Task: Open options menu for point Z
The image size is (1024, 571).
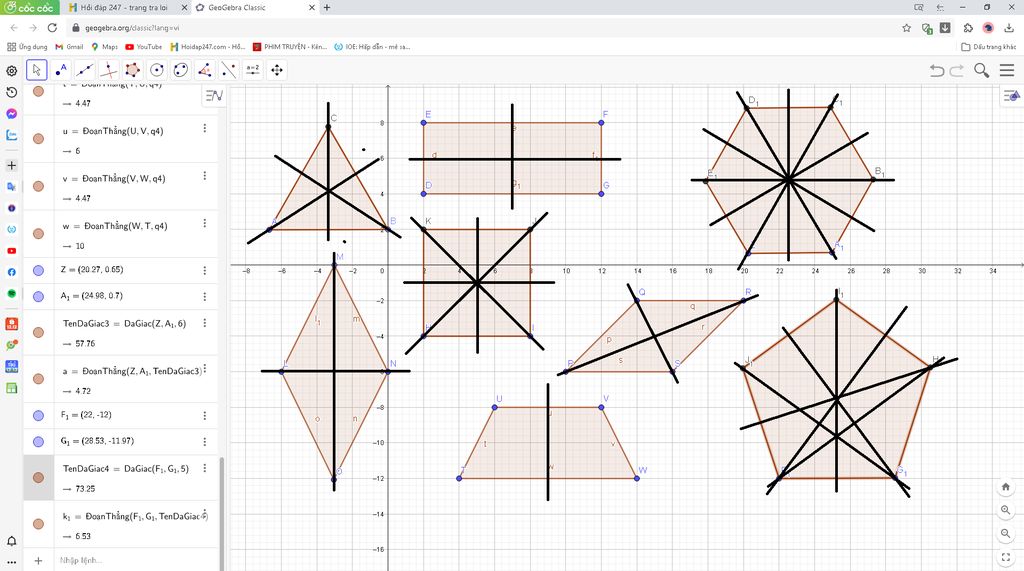Action: (x=204, y=270)
